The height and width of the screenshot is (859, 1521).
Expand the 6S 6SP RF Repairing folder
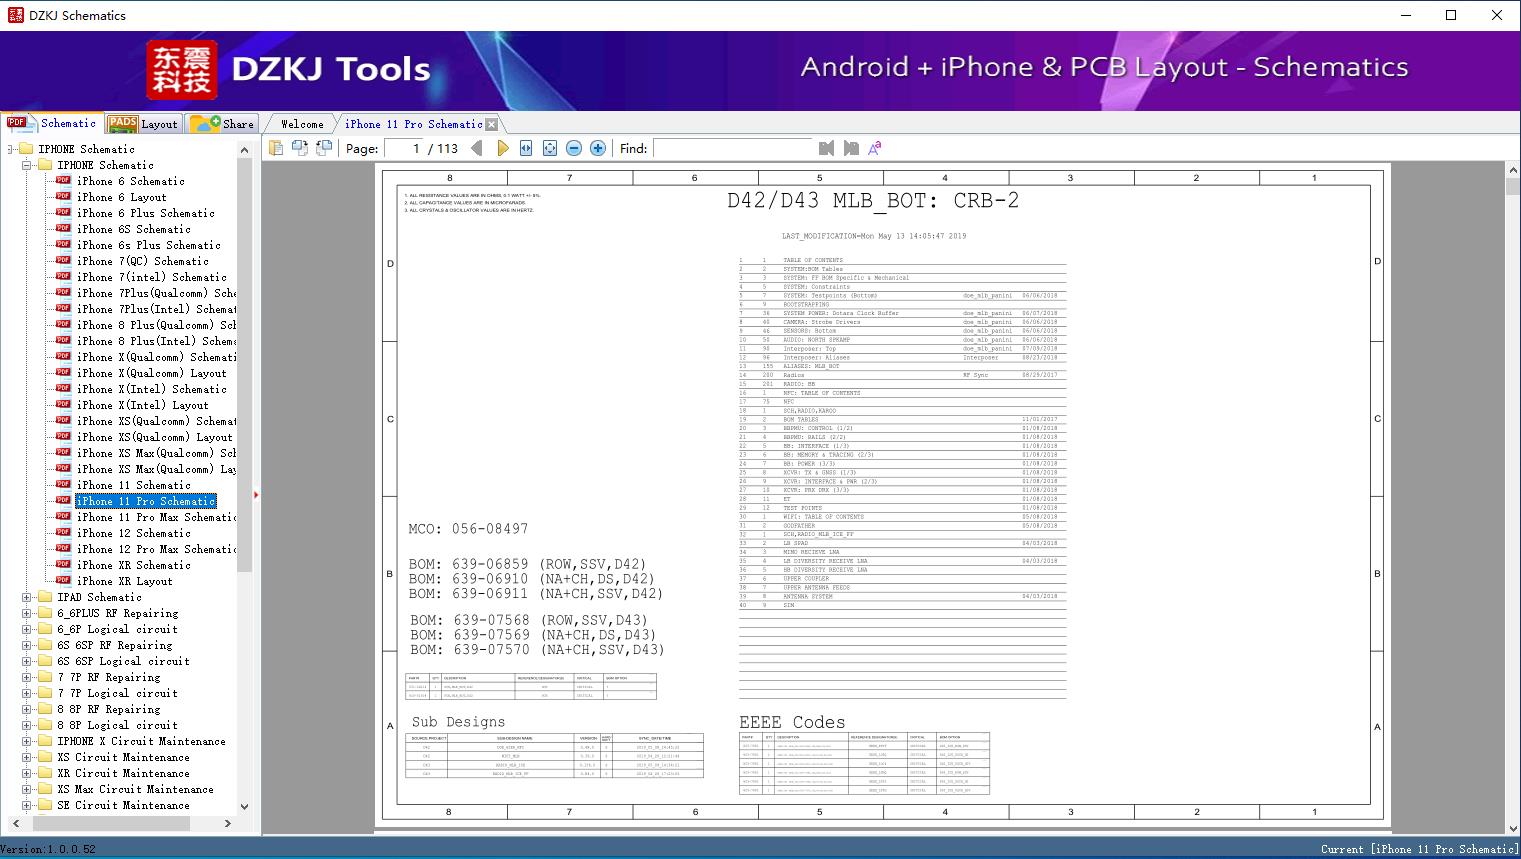(x=27, y=645)
